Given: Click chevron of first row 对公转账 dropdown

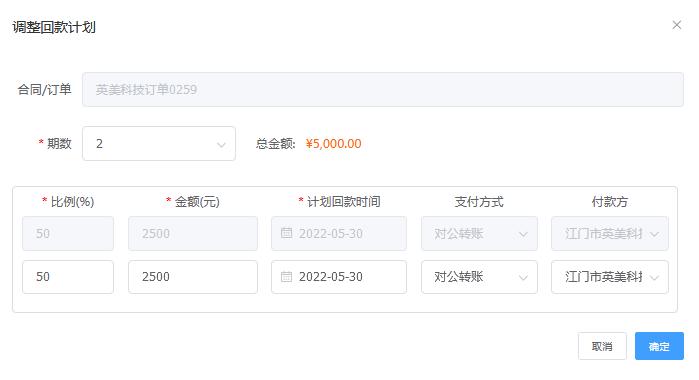Looking at the screenshot, I should [523, 234].
